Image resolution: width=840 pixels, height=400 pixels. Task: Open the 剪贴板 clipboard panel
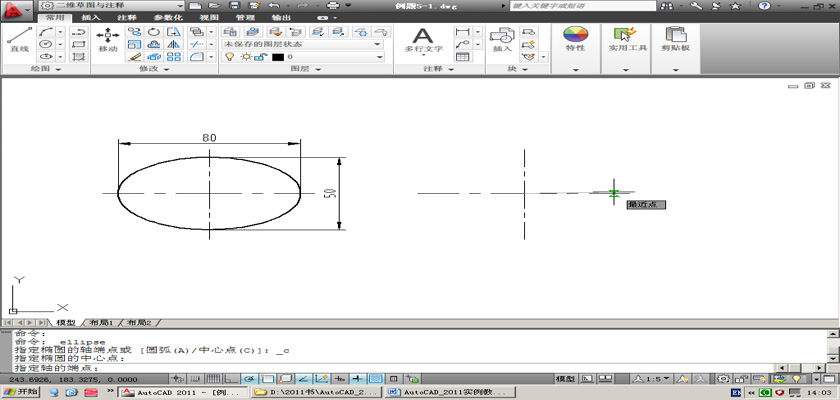(678, 38)
